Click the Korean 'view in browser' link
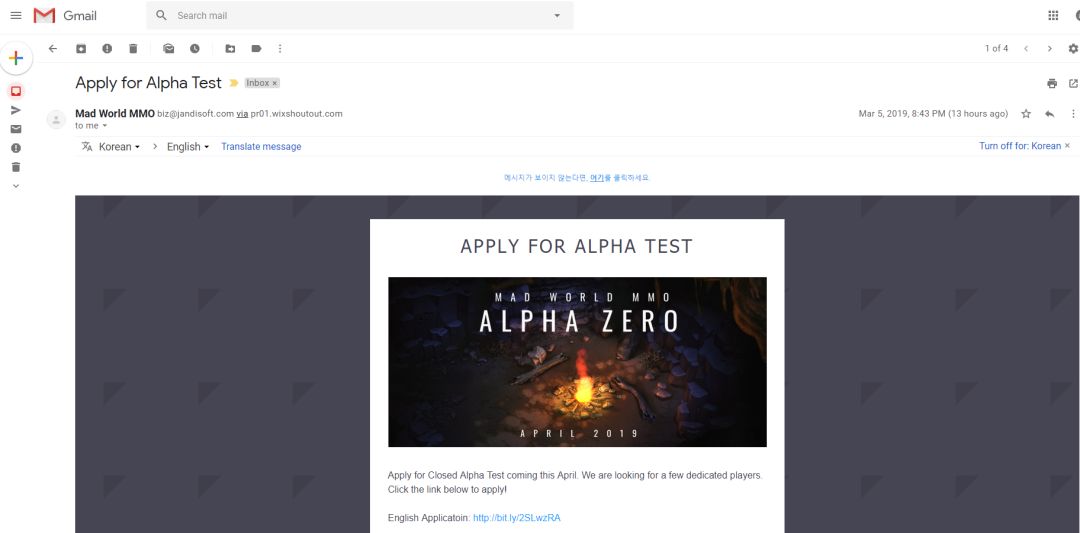Screen dimensions: 1080x533 pyautogui.click(x=596, y=178)
